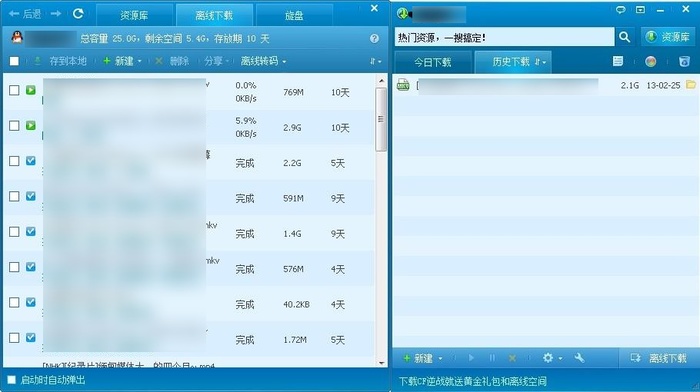Check the box for the 2.9G task

pyautogui.click(x=14, y=126)
